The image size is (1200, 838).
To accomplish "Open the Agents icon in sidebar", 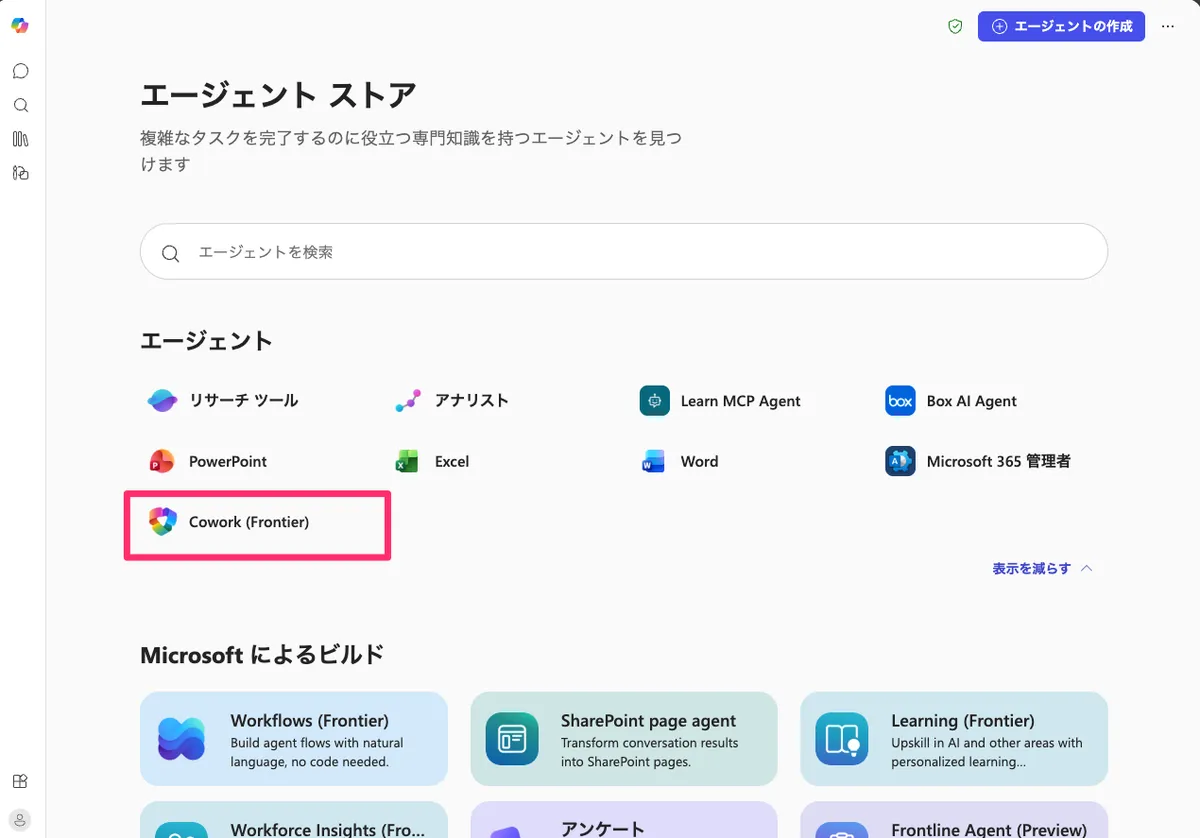I will (x=20, y=173).
